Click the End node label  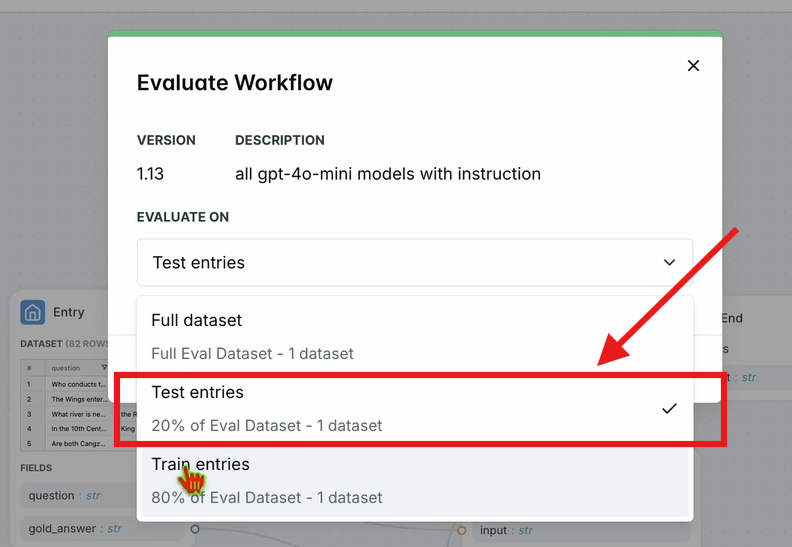click(x=731, y=318)
